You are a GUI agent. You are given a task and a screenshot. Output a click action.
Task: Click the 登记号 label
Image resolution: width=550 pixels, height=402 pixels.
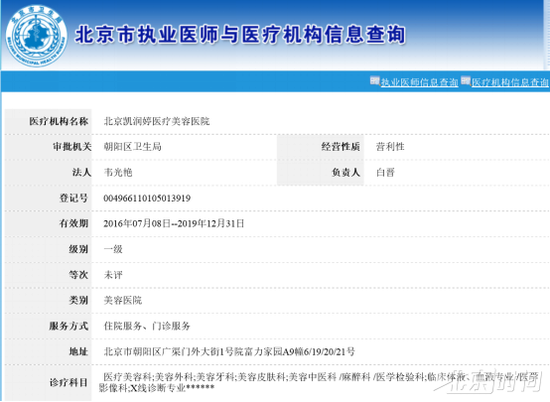click(x=73, y=198)
